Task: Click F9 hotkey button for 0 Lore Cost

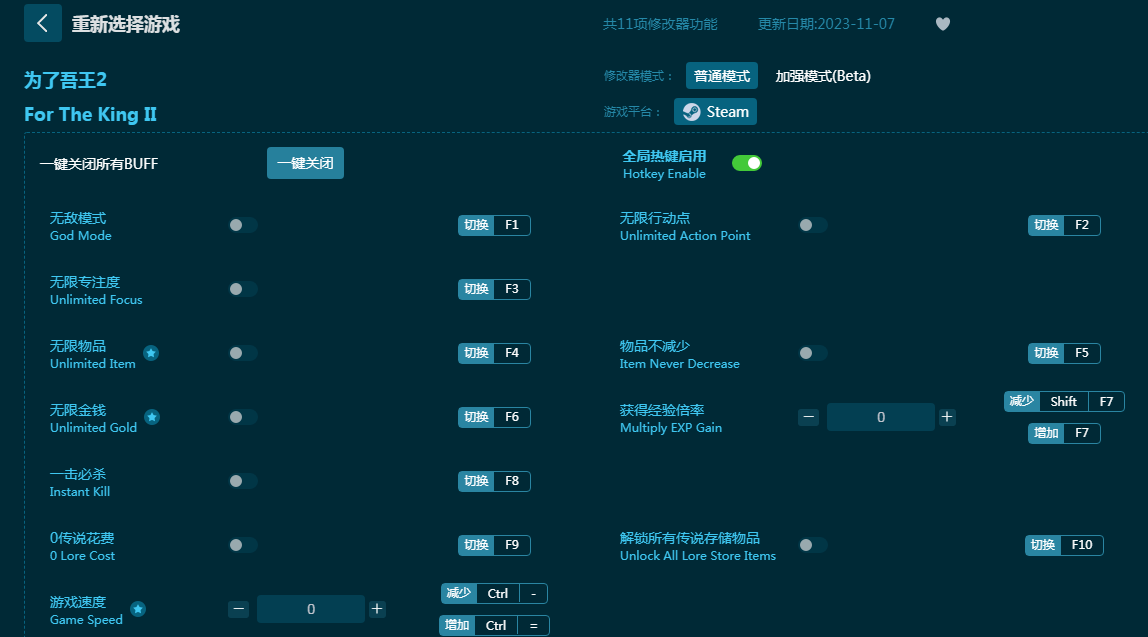Action: point(494,545)
